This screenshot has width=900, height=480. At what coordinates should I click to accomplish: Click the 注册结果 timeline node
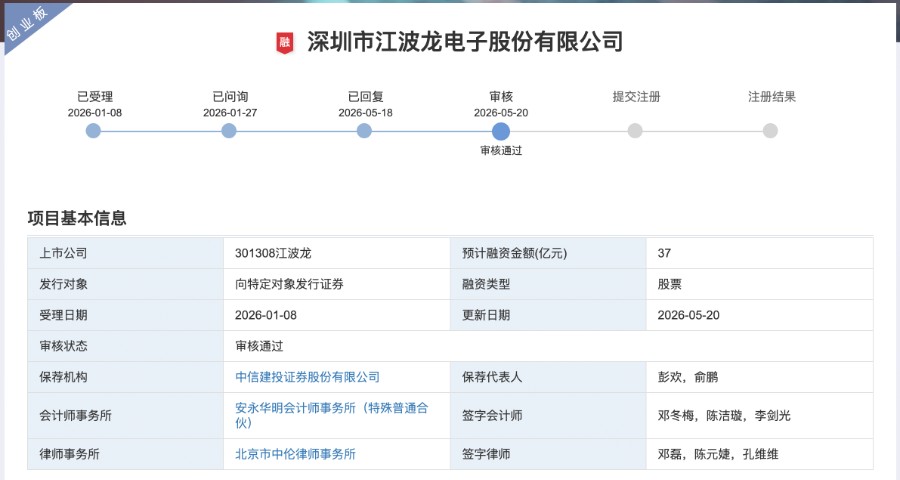[770, 131]
